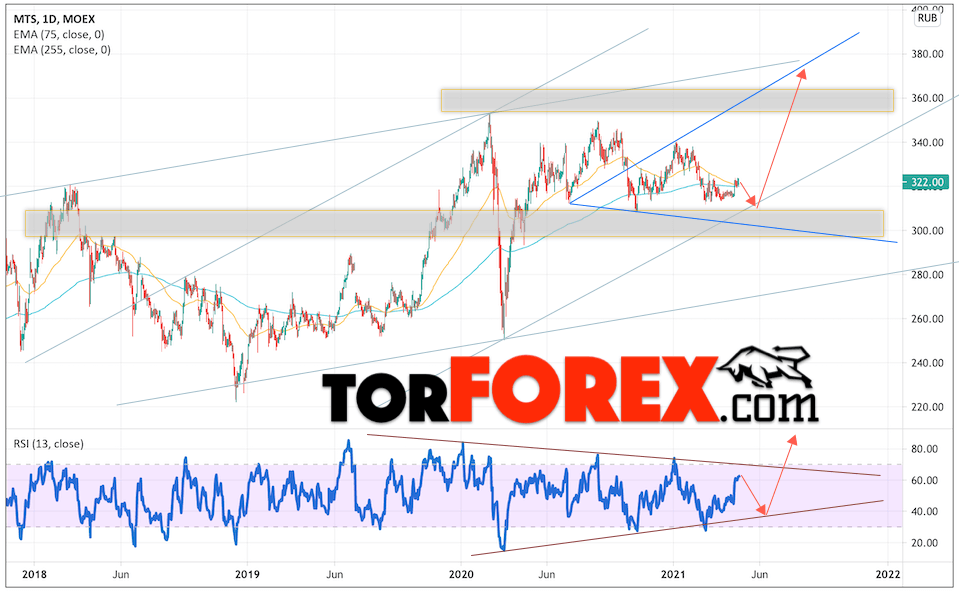
Task: Click the 340.00 price axis label
Action: point(927,142)
